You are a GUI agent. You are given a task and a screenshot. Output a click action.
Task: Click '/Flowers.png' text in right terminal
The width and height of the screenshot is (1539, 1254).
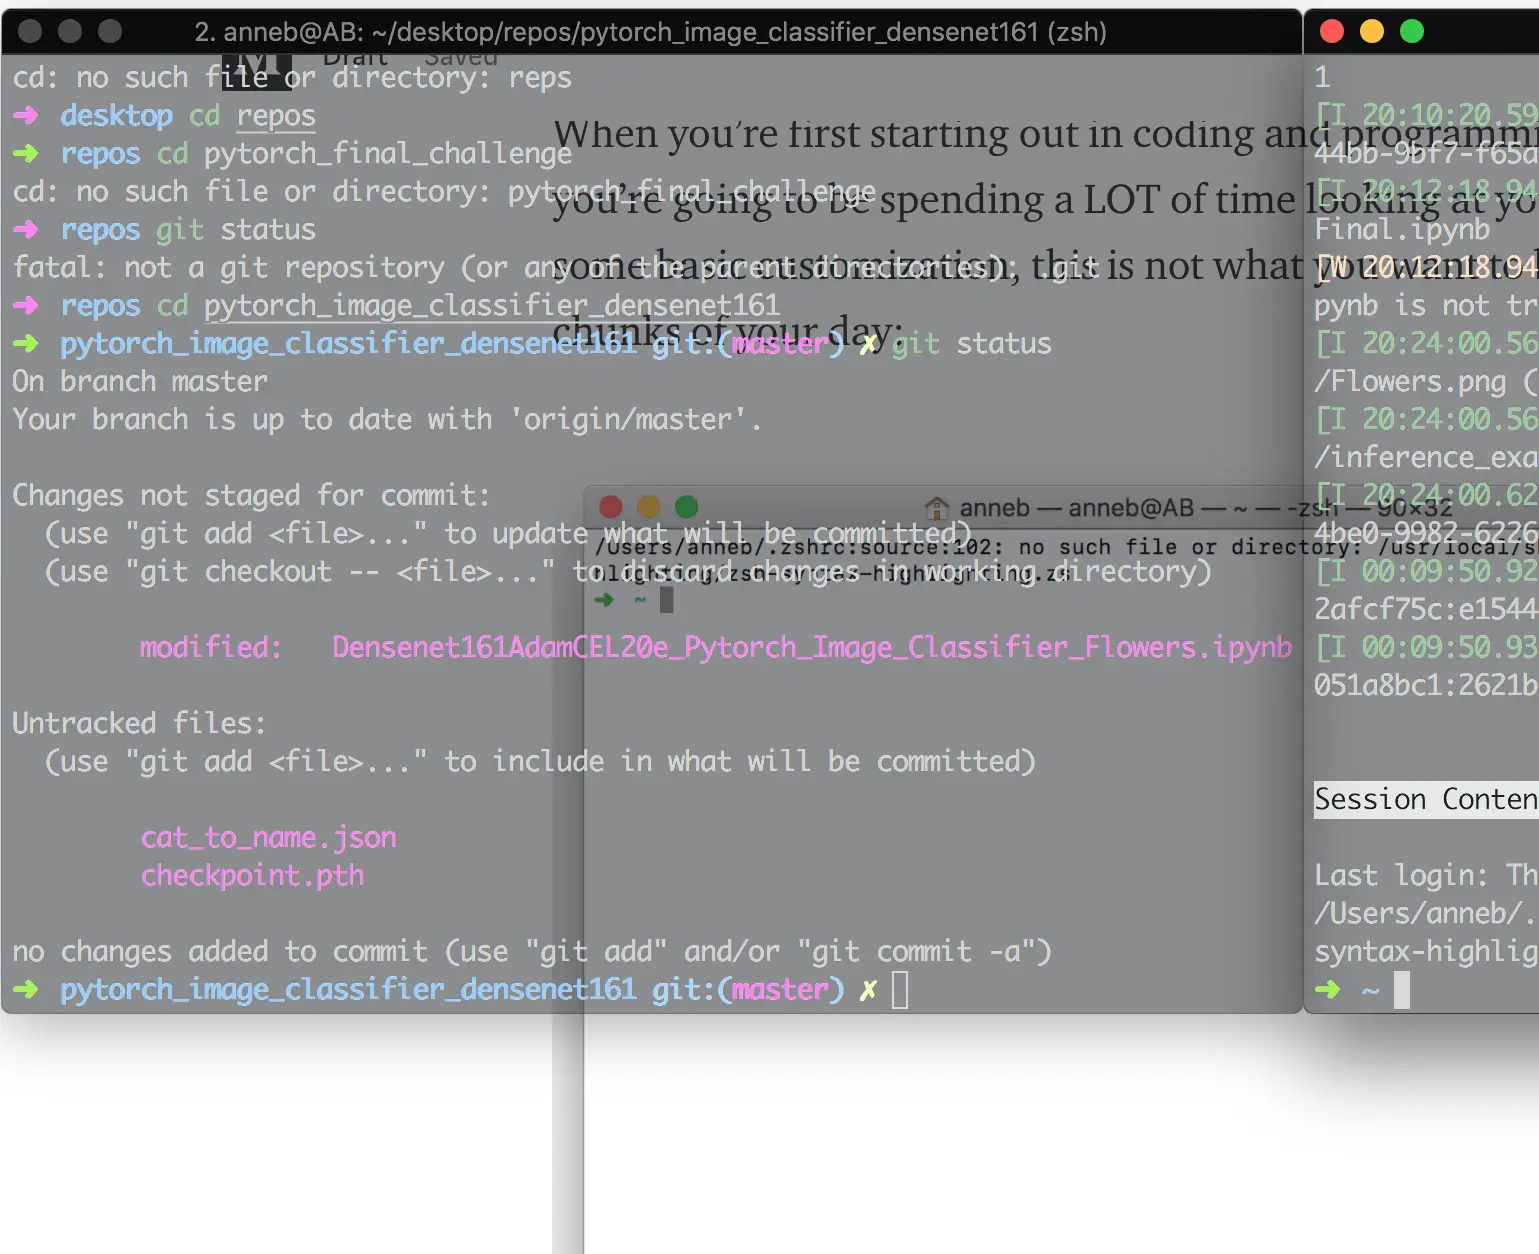pos(1410,381)
